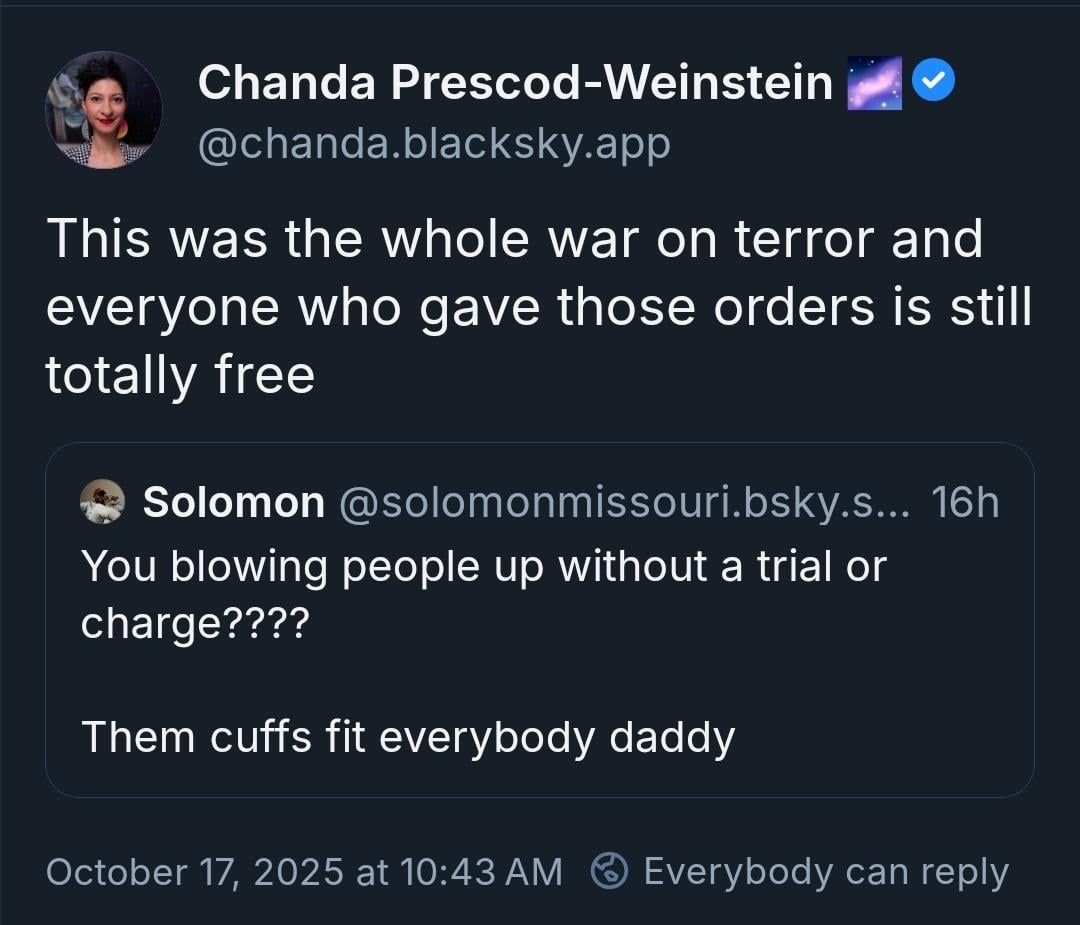Open Solomon's small avatar in the quoted post
The height and width of the screenshot is (925, 1080).
(x=102, y=501)
